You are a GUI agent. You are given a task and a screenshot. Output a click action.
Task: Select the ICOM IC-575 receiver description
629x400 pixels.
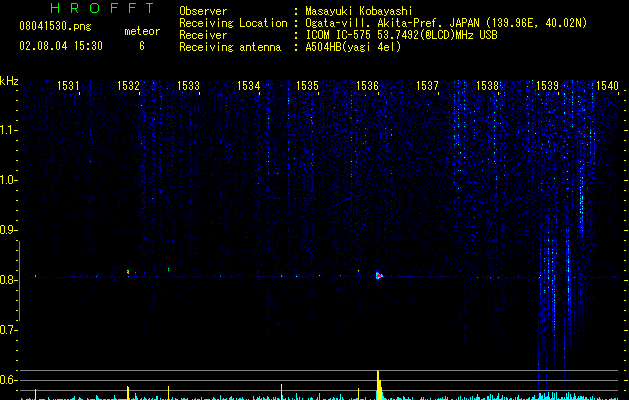click(401, 35)
